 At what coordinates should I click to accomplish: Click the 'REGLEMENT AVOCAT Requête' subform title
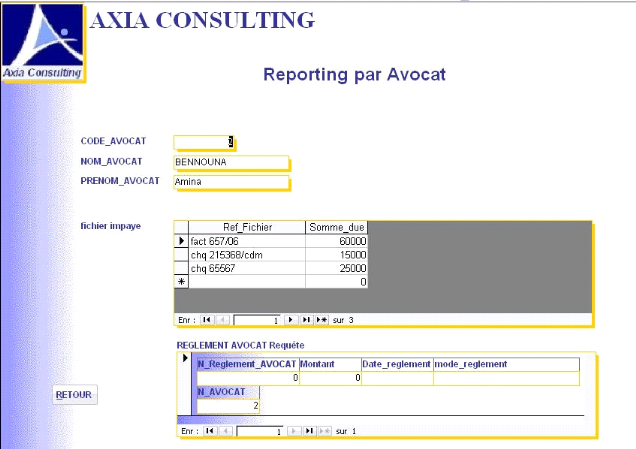click(x=241, y=345)
